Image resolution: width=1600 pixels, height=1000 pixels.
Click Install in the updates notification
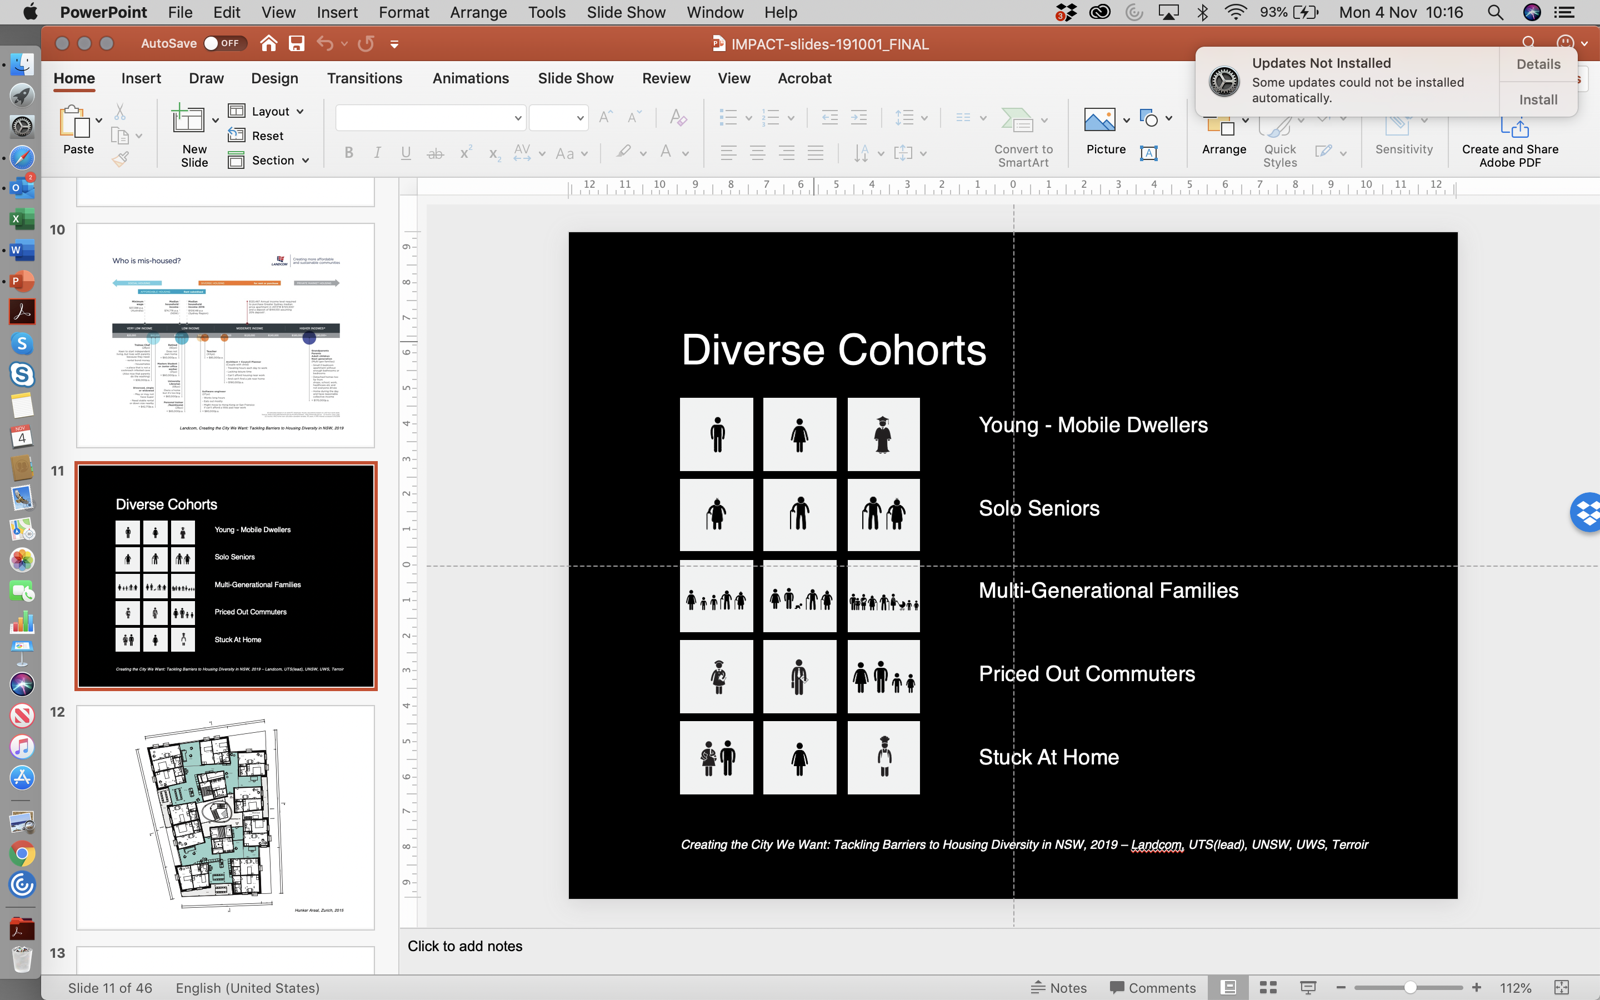coord(1537,99)
